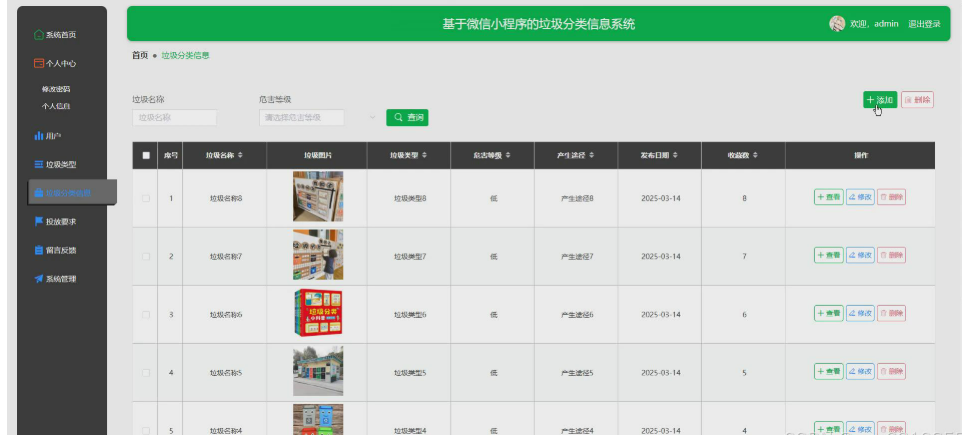Sort by 发布日期 column arrows
The image size is (962, 435).
click(x=675, y=156)
